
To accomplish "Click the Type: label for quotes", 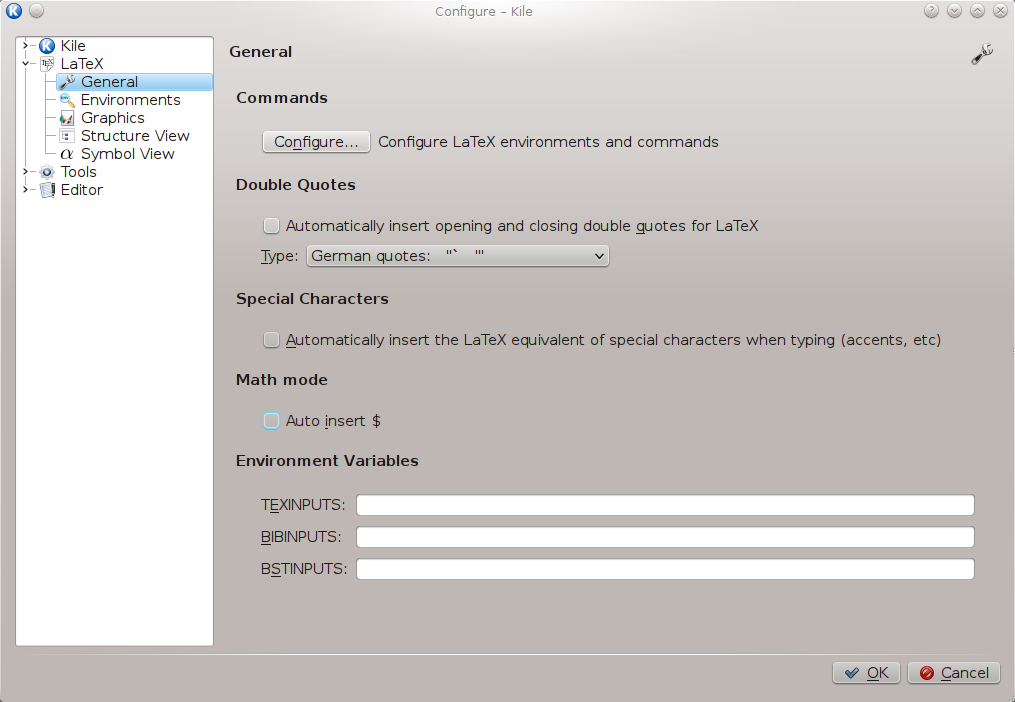I will pos(280,256).
